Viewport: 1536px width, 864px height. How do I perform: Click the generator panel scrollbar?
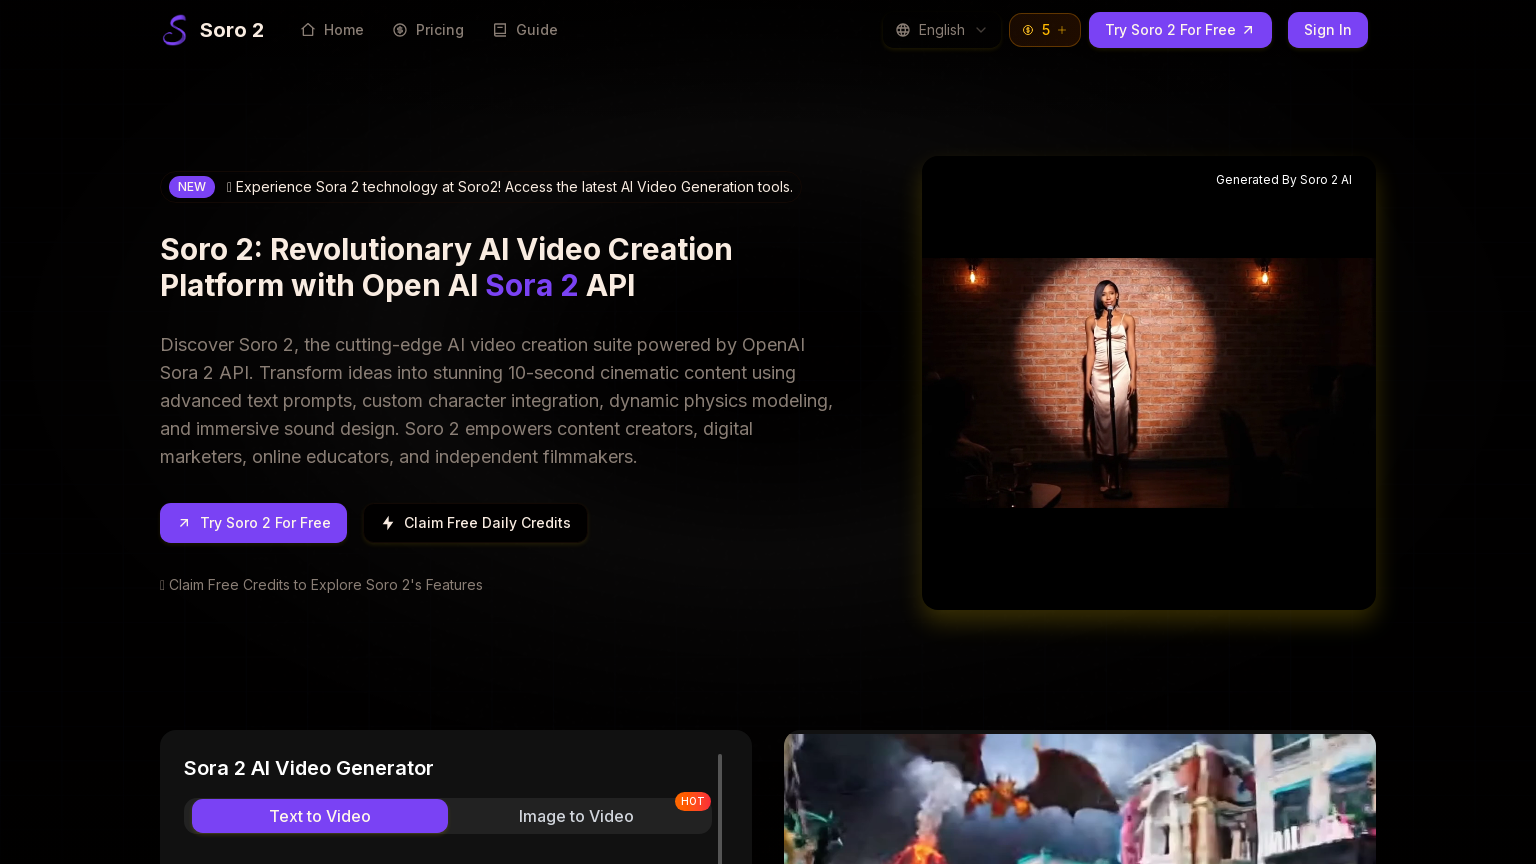click(720, 808)
